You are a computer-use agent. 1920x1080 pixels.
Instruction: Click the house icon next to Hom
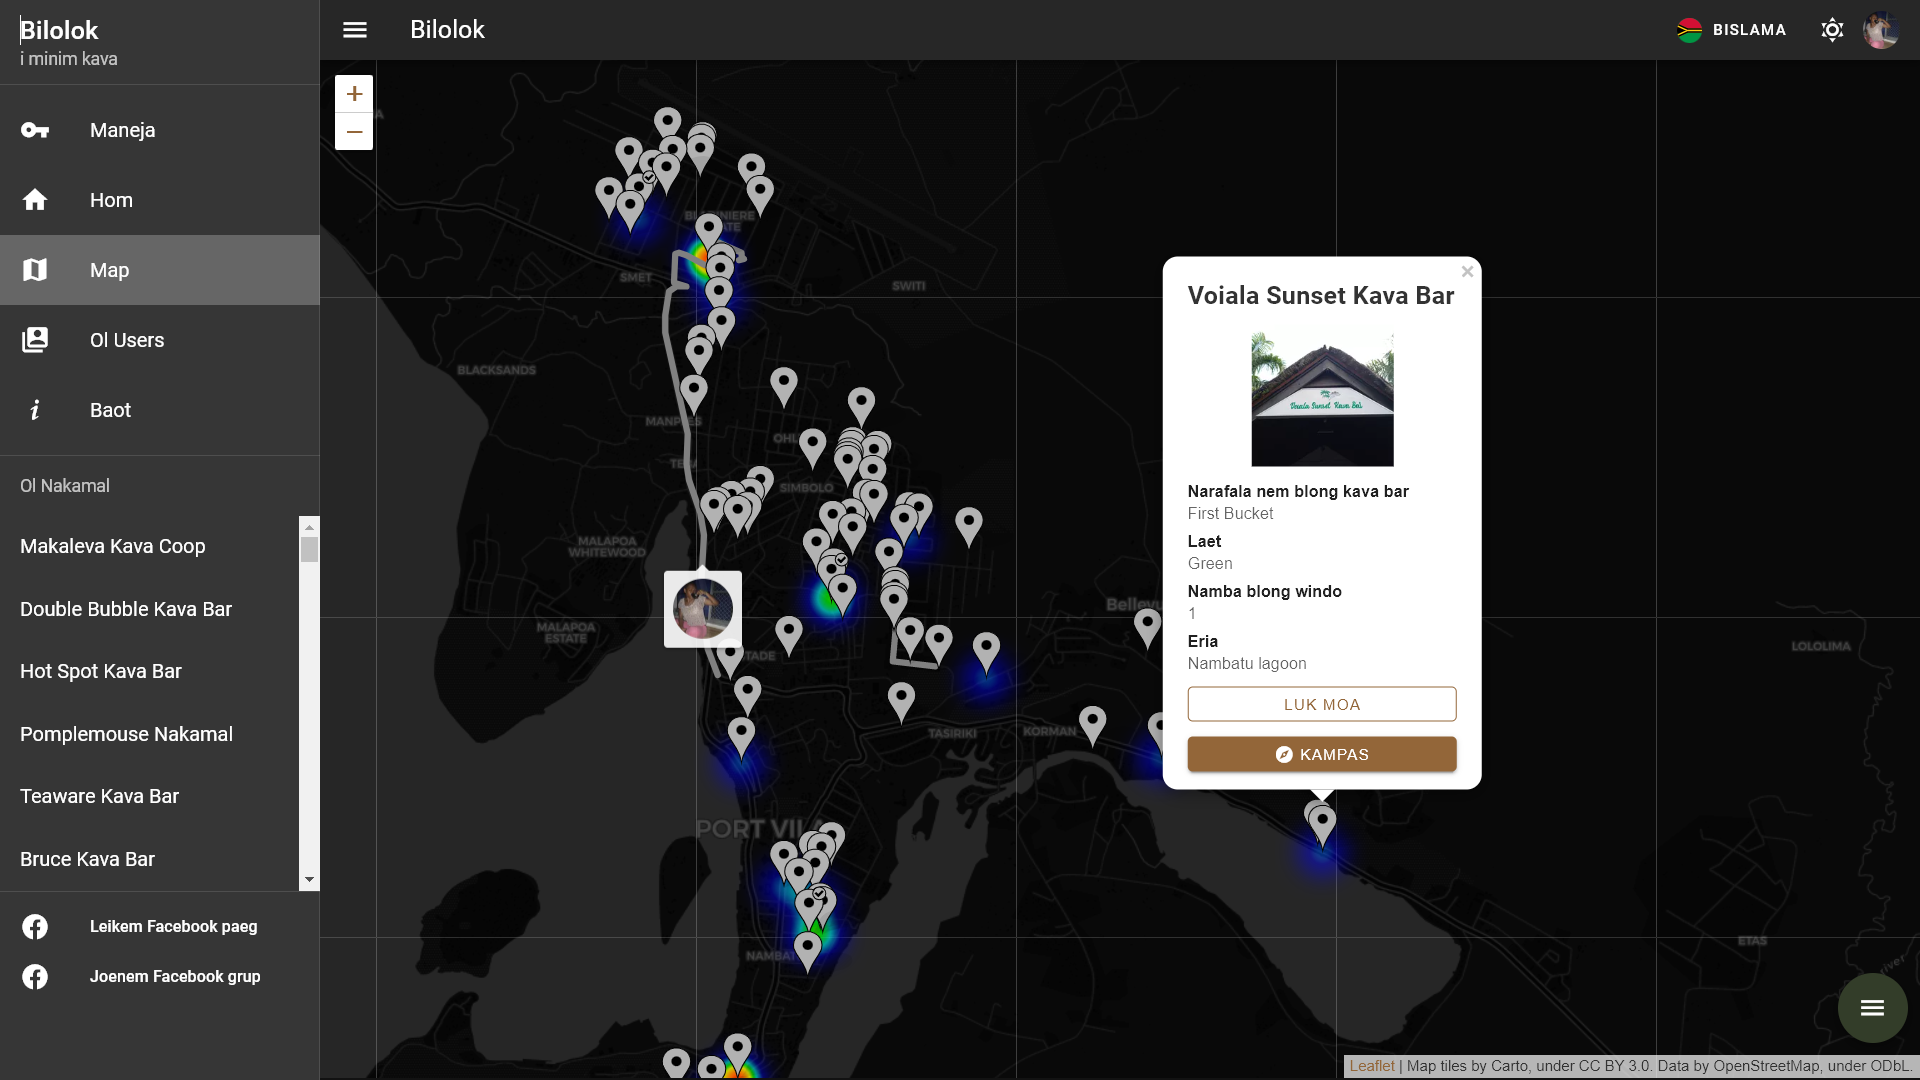(x=35, y=200)
